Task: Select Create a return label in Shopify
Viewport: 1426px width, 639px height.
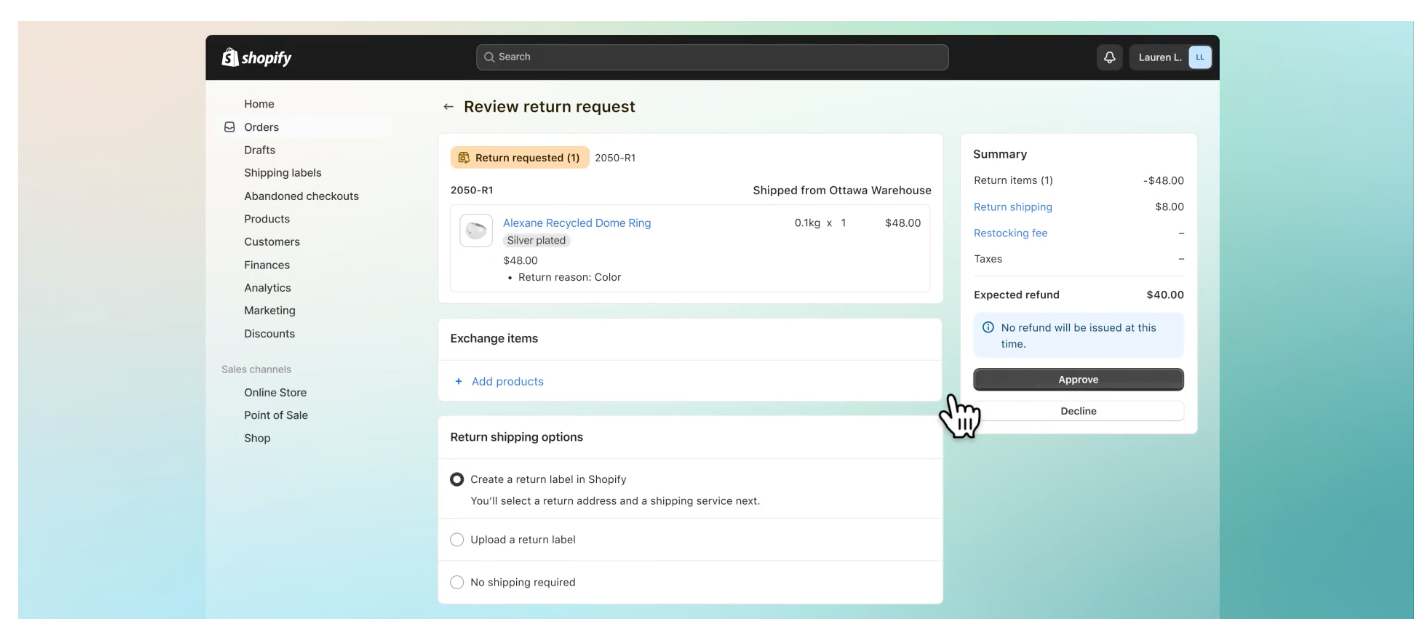Action: (x=457, y=479)
